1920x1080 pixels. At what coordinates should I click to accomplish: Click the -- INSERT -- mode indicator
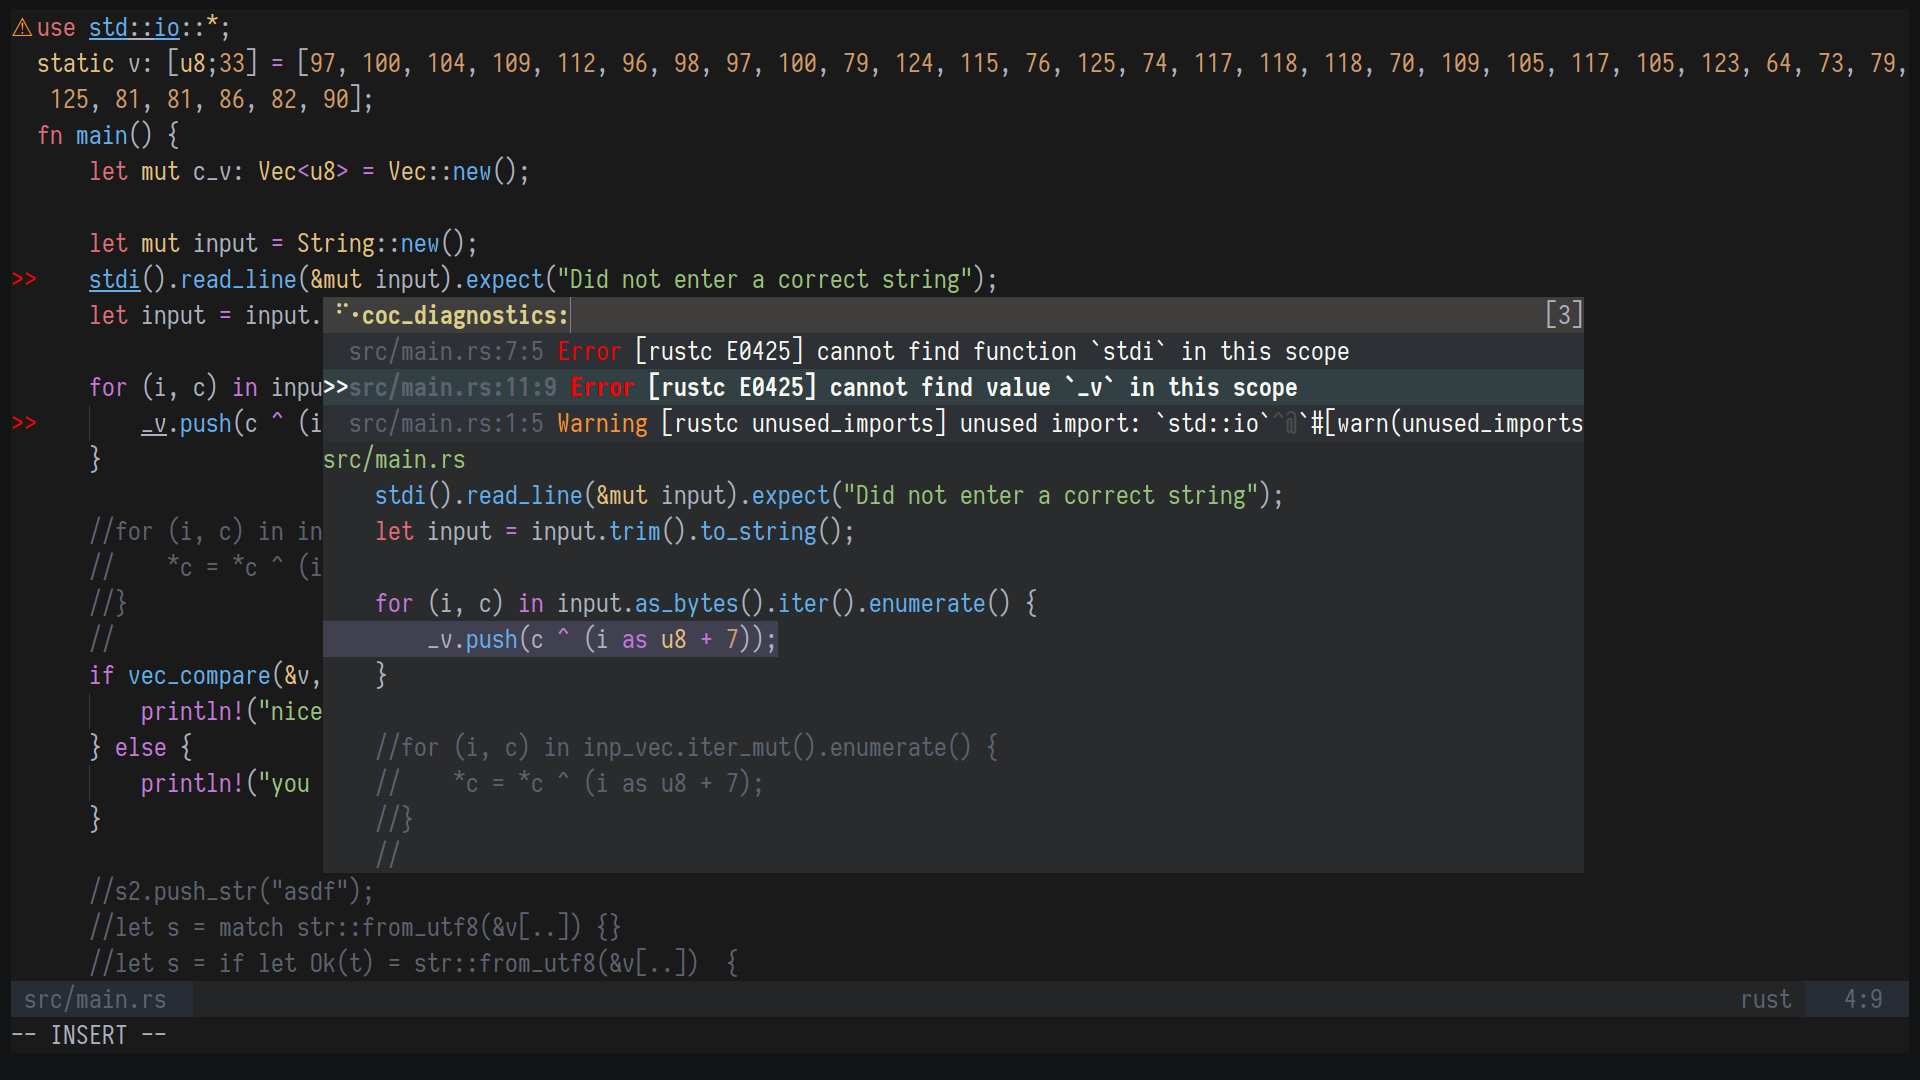pos(89,1036)
